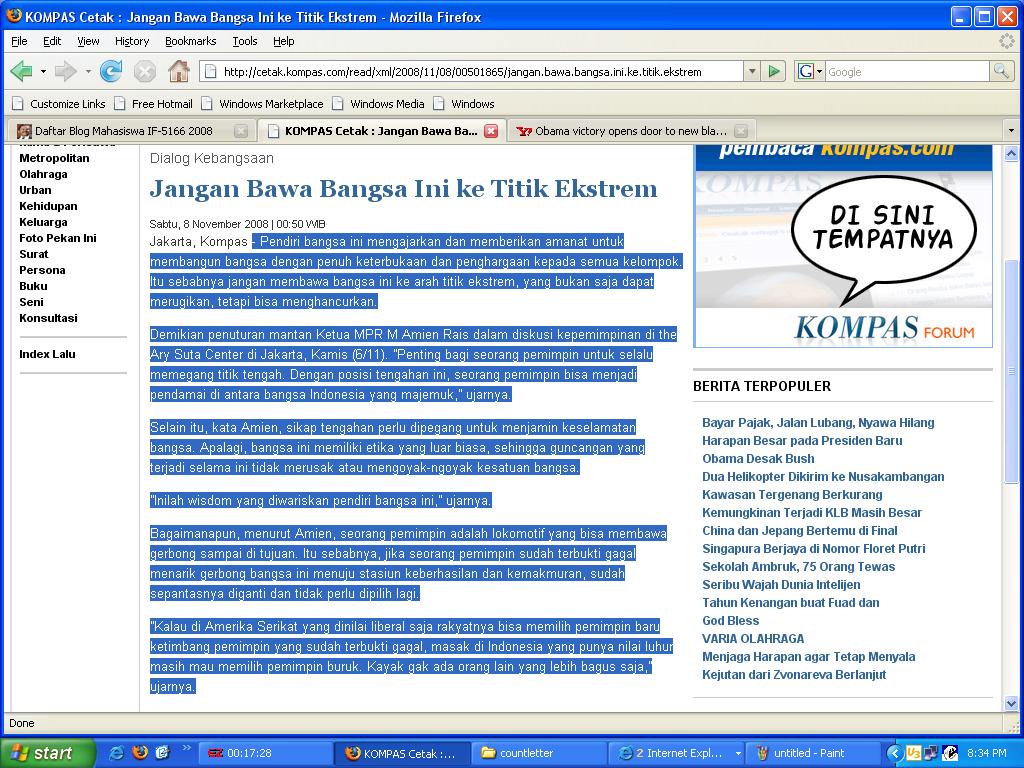Open the Help menu
The width and height of the screenshot is (1024, 768).
[283, 41]
